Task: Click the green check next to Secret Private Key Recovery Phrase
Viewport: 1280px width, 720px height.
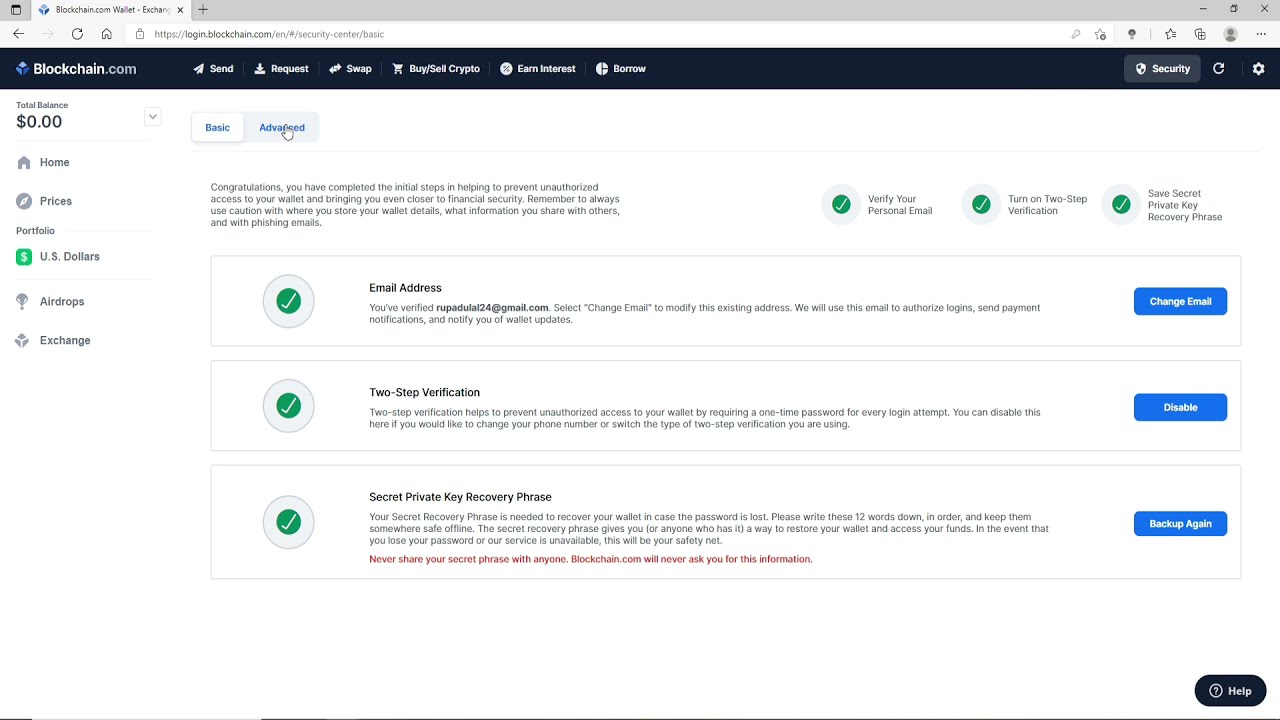Action: pyautogui.click(x=289, y=522)
